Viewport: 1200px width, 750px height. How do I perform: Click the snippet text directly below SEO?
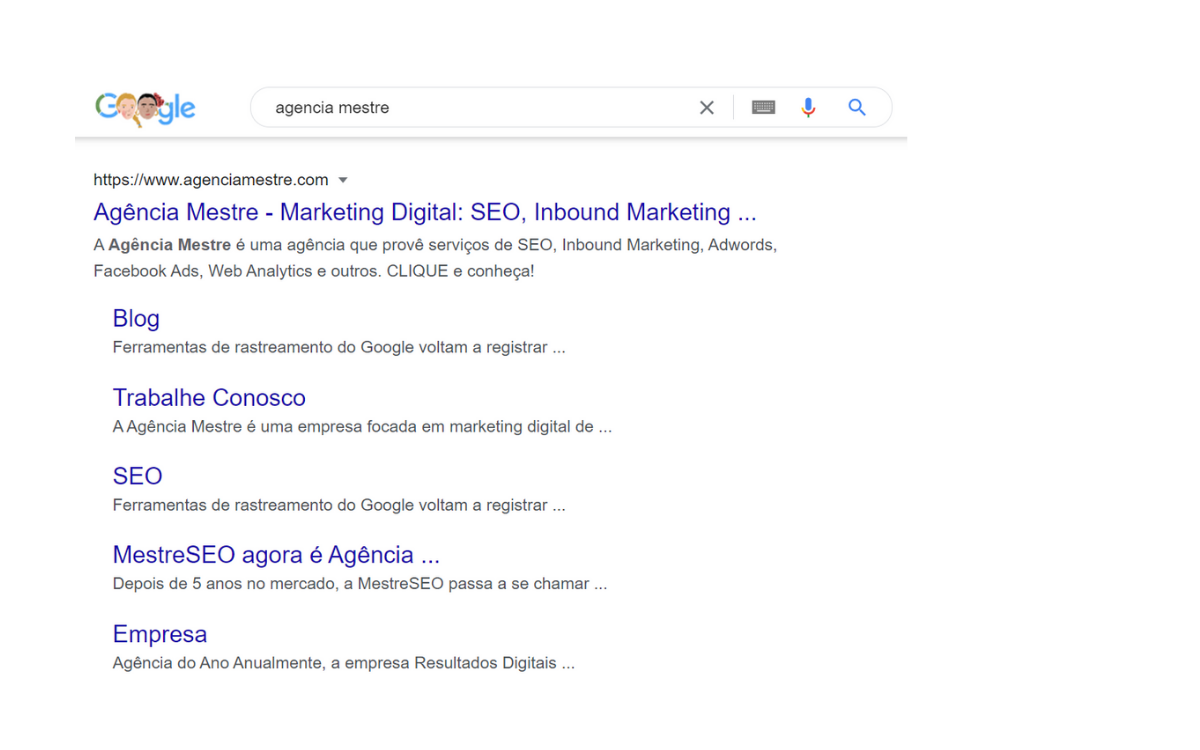tap(338, 506)
